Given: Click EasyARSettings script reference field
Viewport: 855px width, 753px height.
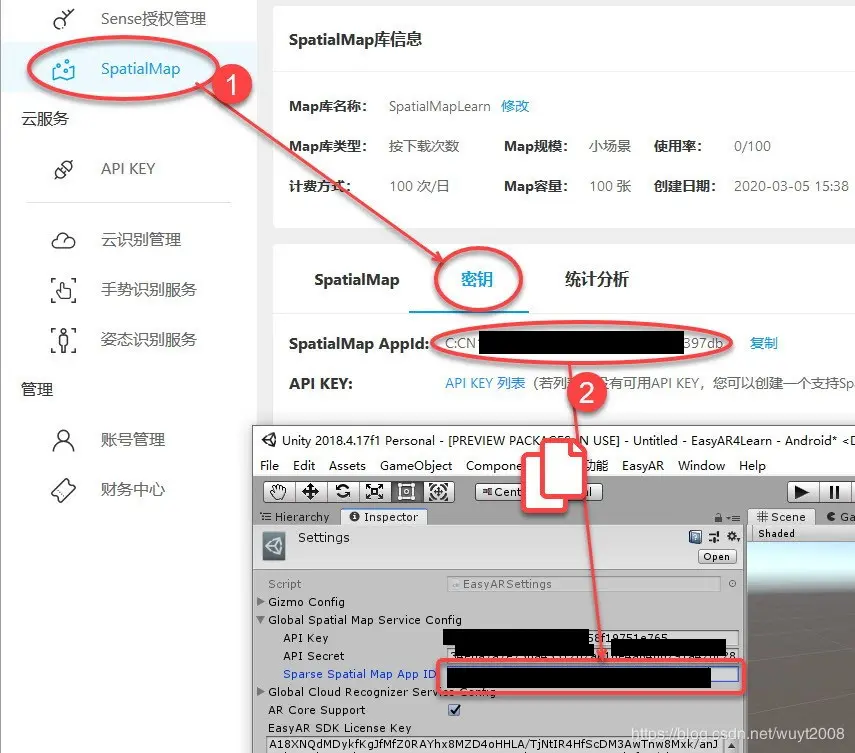Looking at the screenshot, I should [584, 584].
